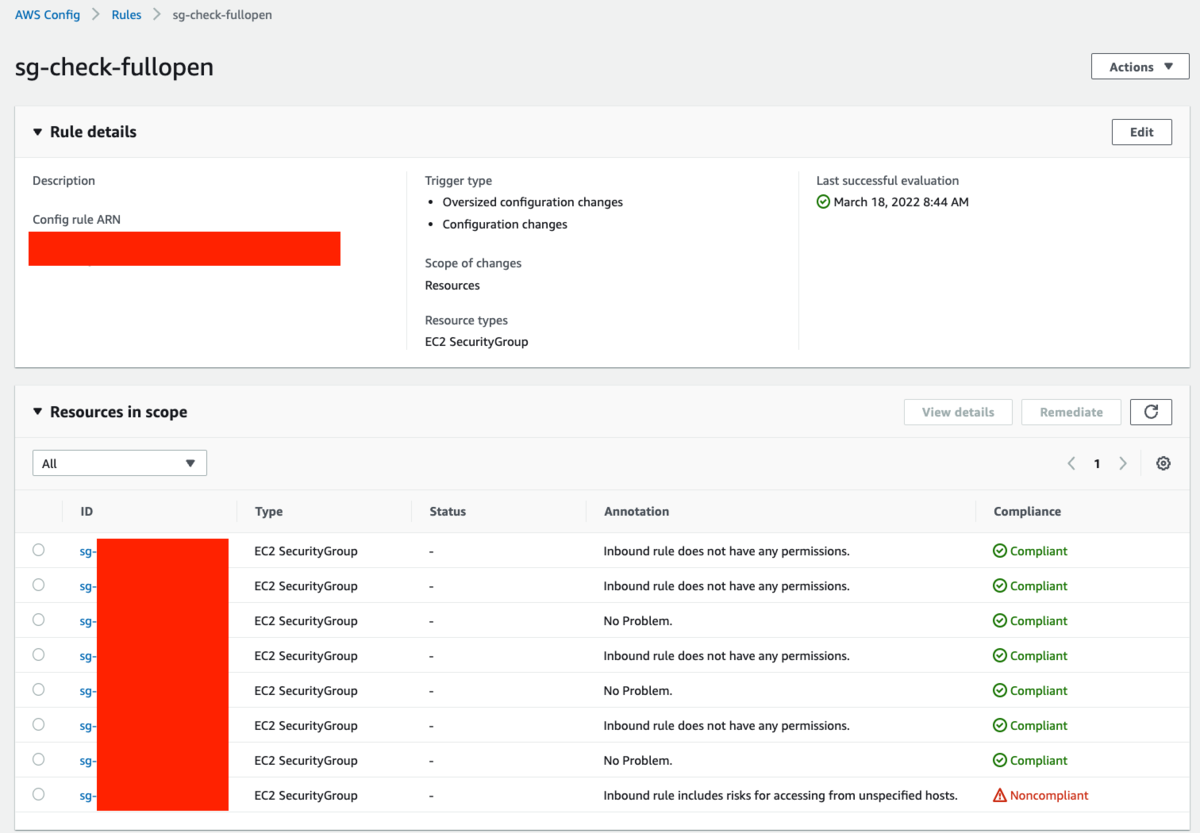1200x833 pixels.
Task: Select the radio button for the first security group
Action: click(38, 550)
